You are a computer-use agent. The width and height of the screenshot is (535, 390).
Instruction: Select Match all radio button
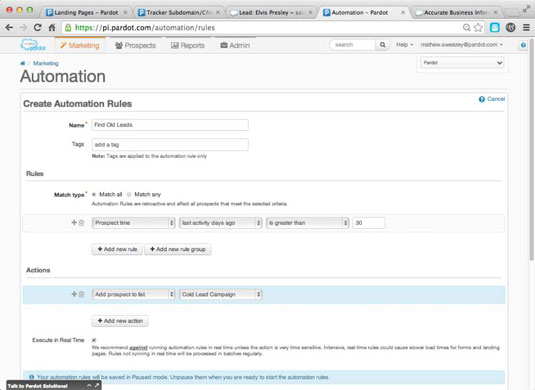tap(94, 194)
